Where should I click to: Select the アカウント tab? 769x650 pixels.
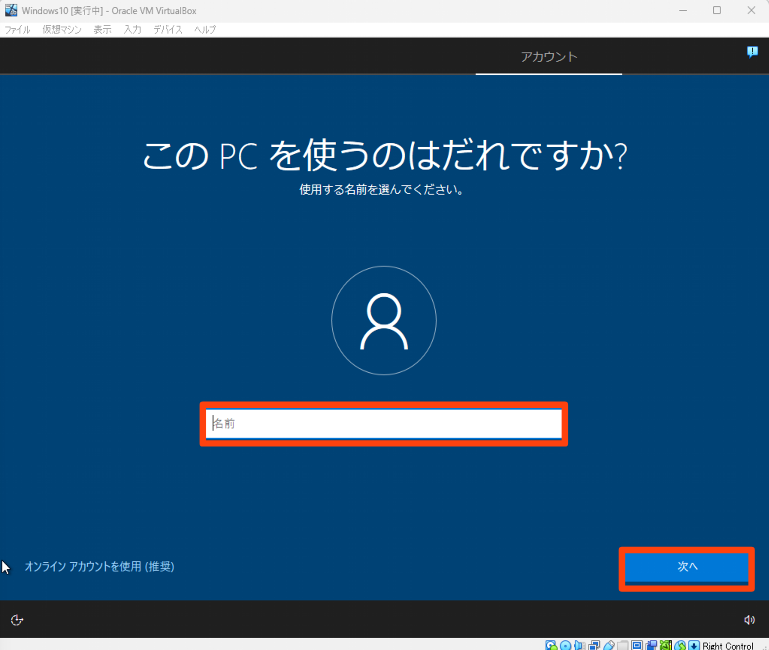tap(549, 57)
